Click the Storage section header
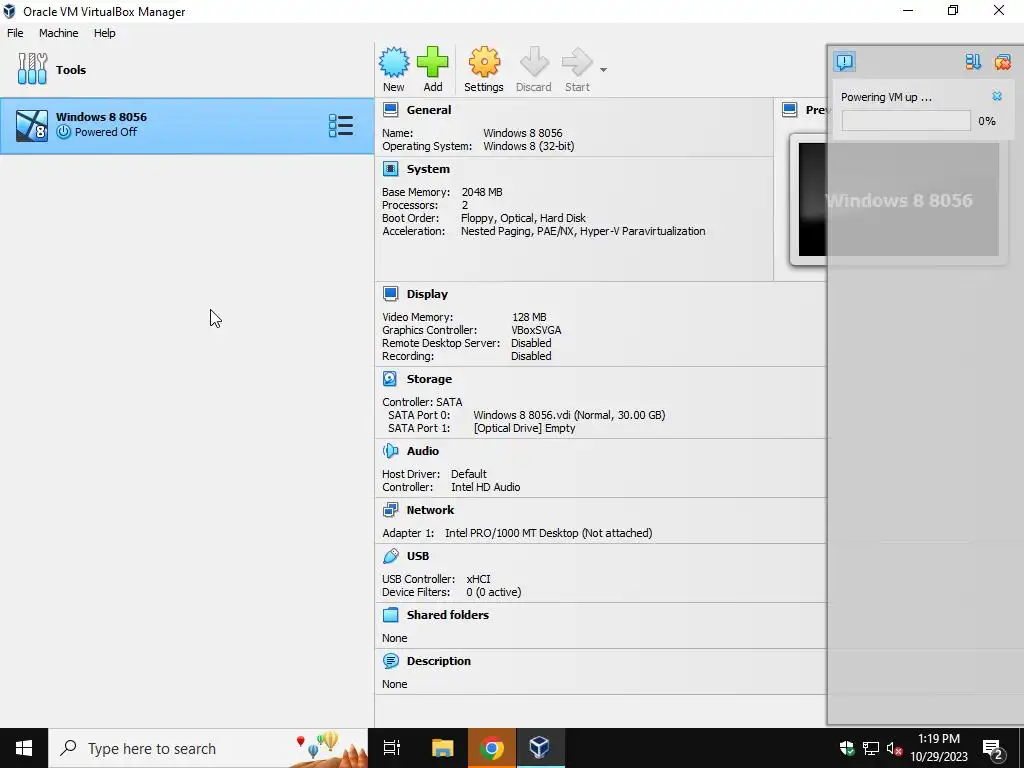 pyautogui.click(x=429, y=379)
